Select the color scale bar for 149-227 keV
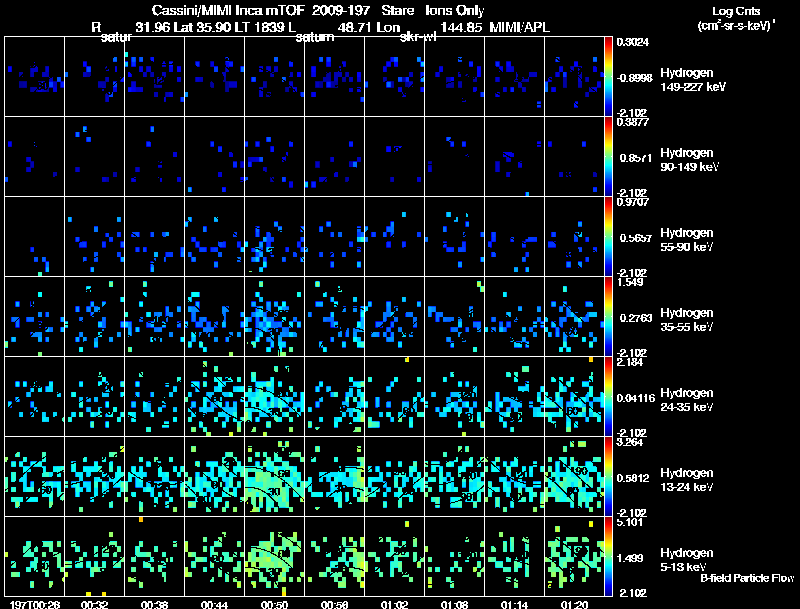Image resolution: width=800 pixels, height=609 pixels. tap(608, 76)
